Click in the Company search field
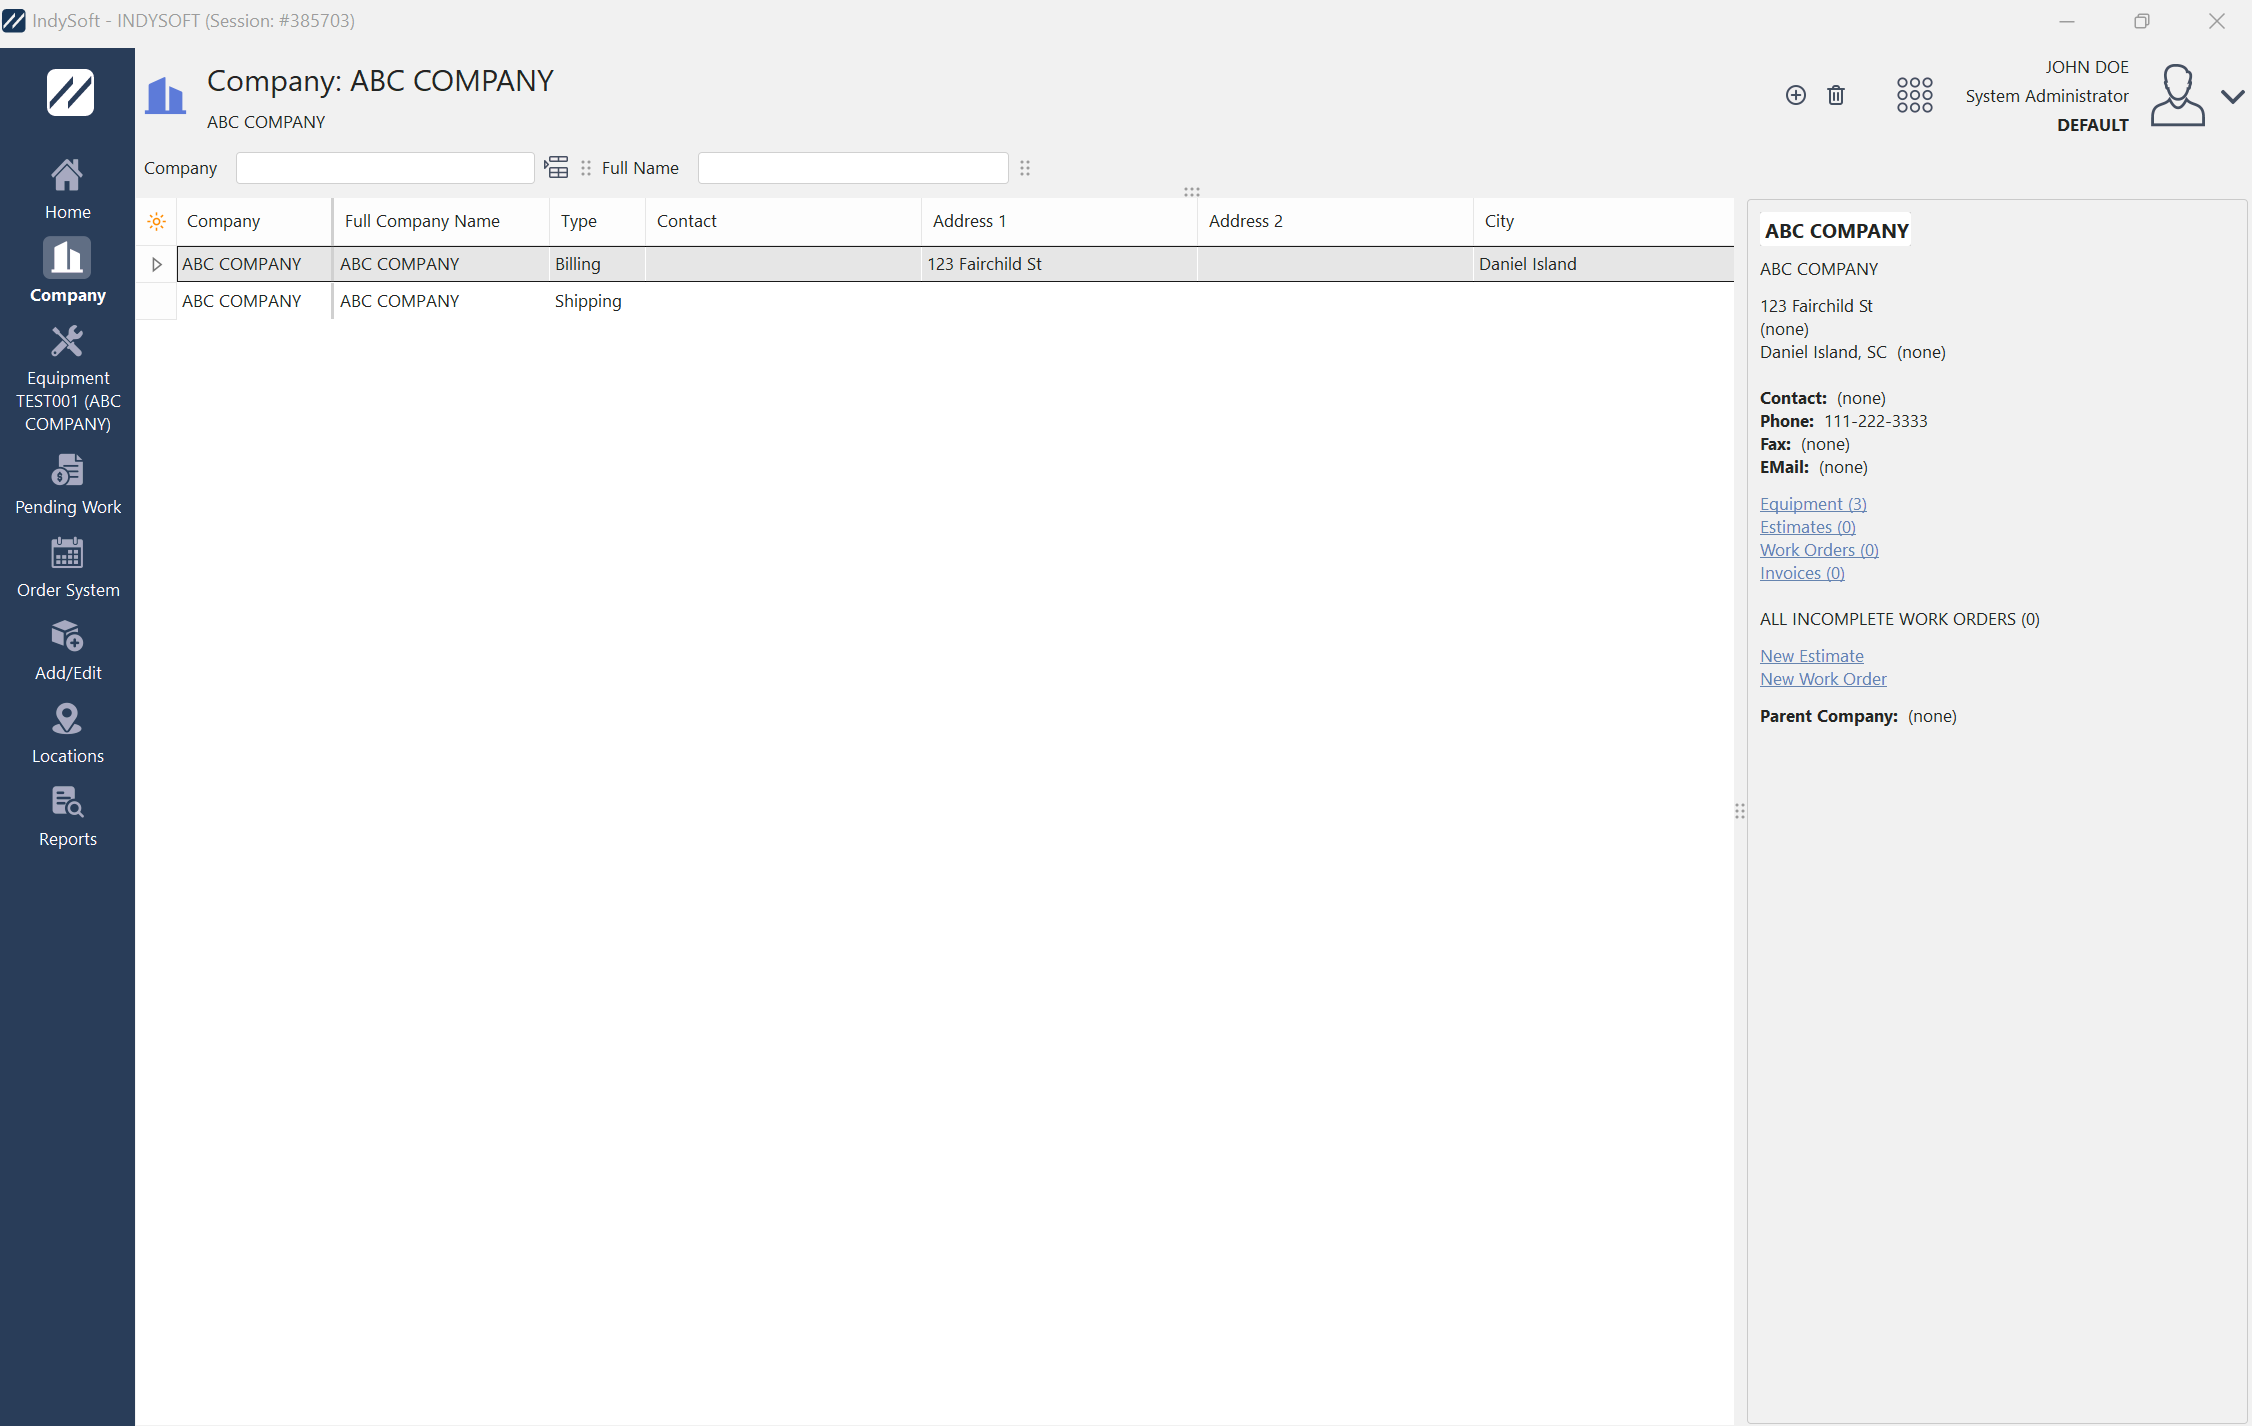Image resolution: width=2252 pixels, height=1426 pixels. tap(385, 168)
